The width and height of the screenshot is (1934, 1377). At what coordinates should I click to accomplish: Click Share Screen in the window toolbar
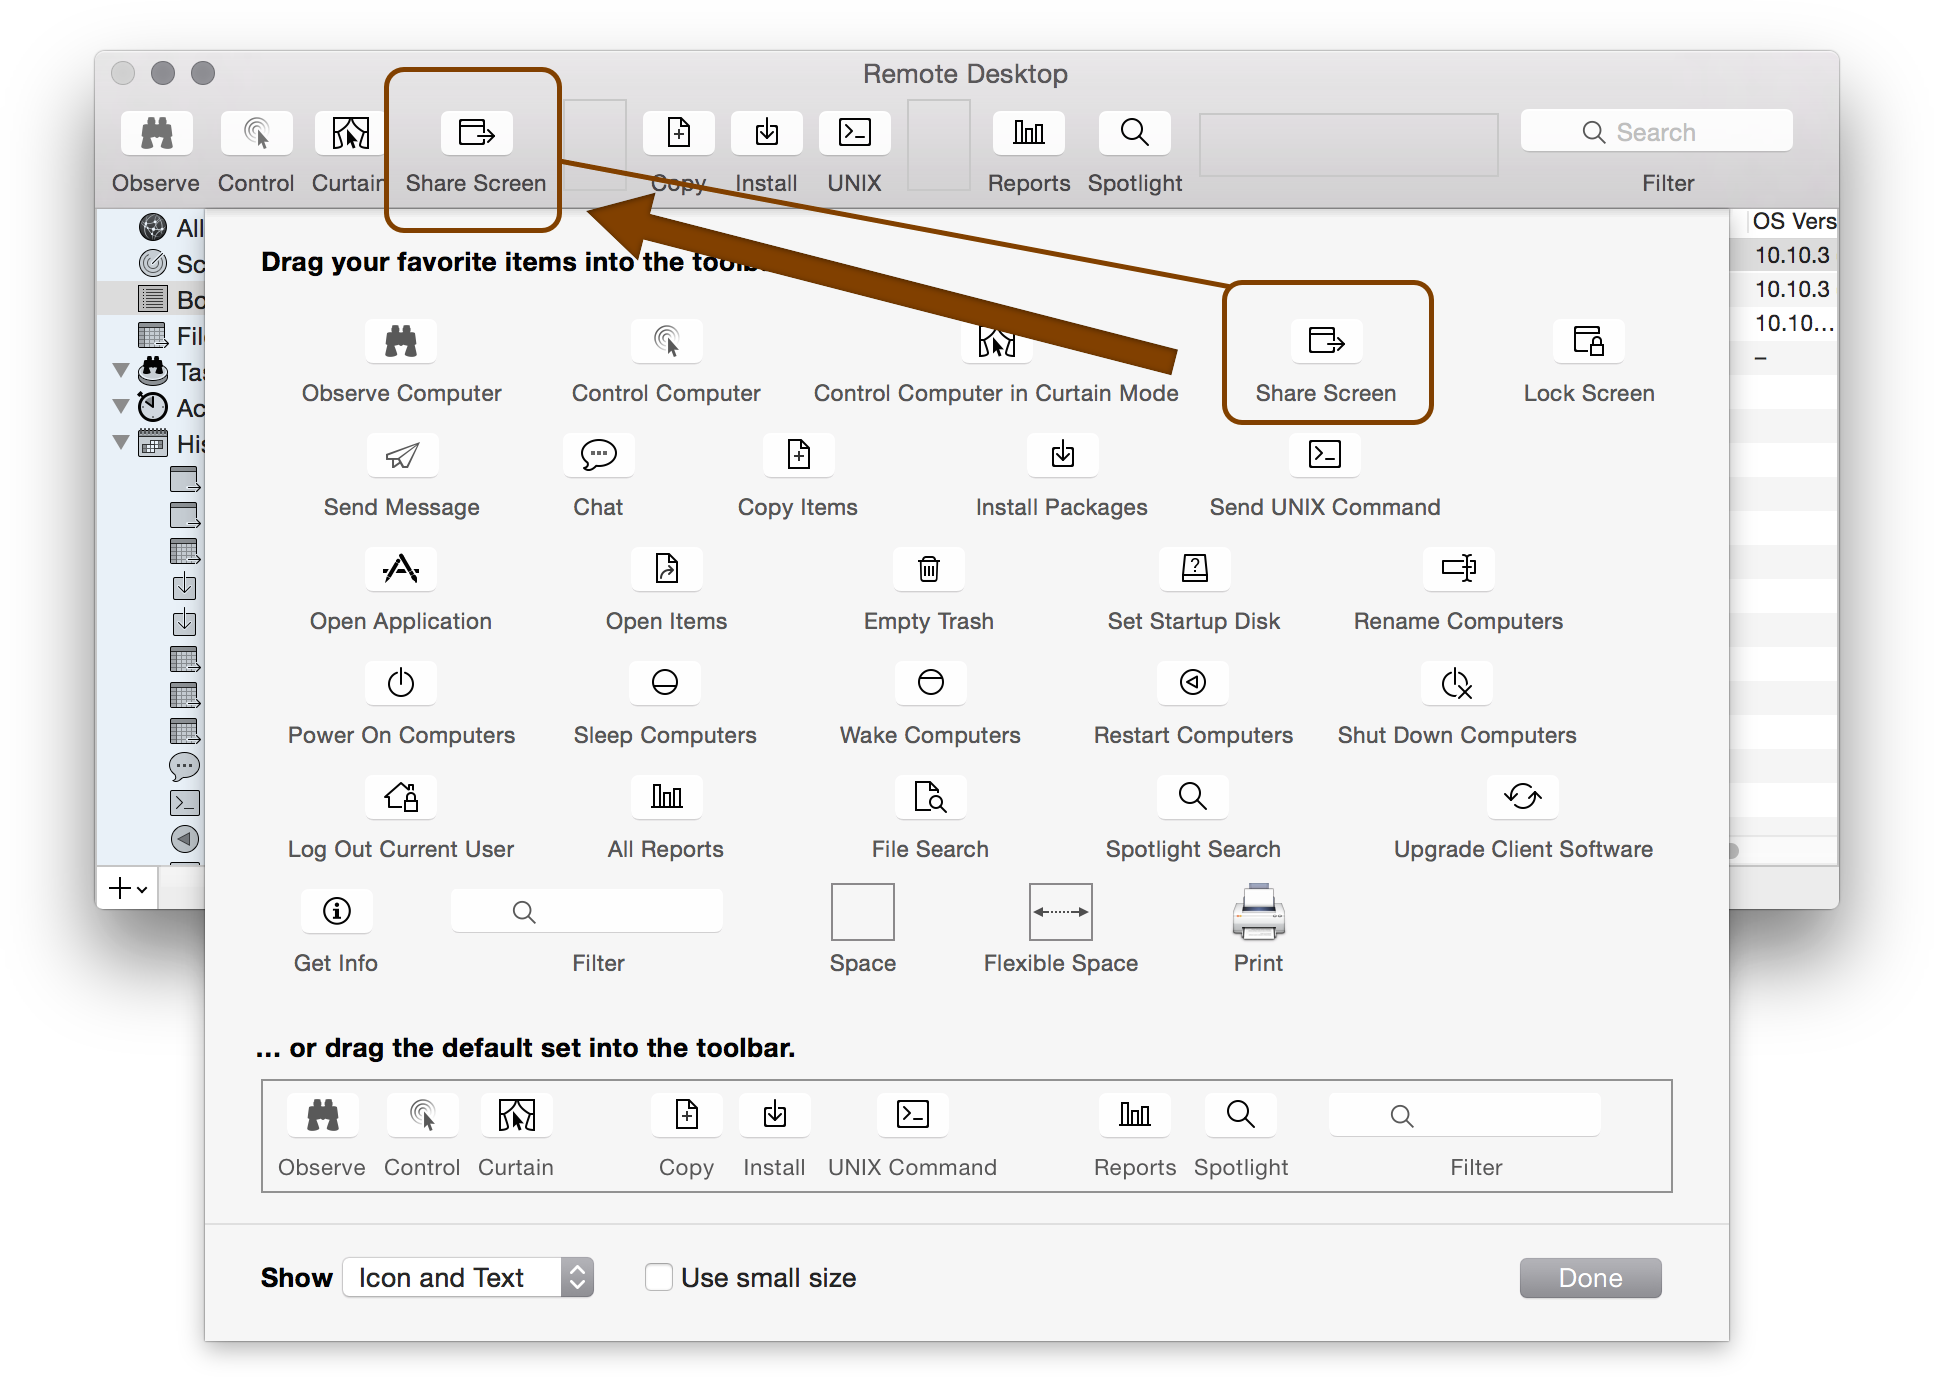pyautogui.click(x=477, y=133)
